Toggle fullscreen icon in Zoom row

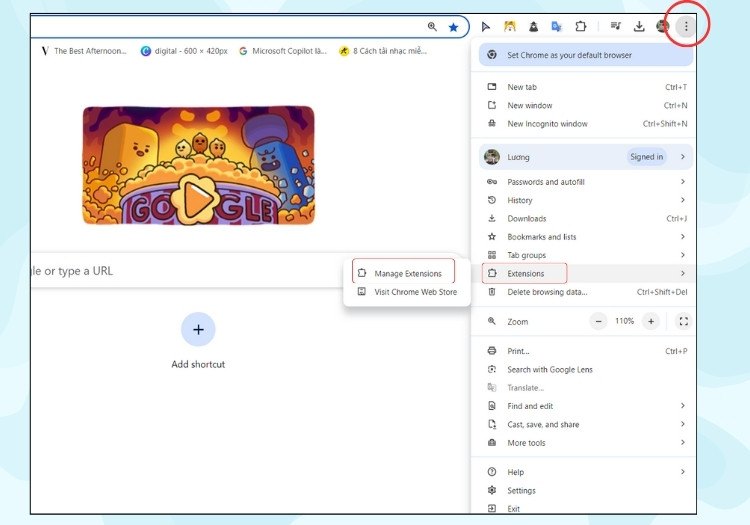pyautogui.click(x=684, y=321)
